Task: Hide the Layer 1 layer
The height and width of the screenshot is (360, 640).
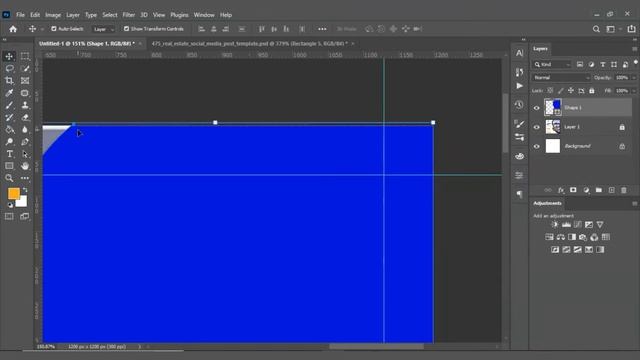Action: (536, 127)
